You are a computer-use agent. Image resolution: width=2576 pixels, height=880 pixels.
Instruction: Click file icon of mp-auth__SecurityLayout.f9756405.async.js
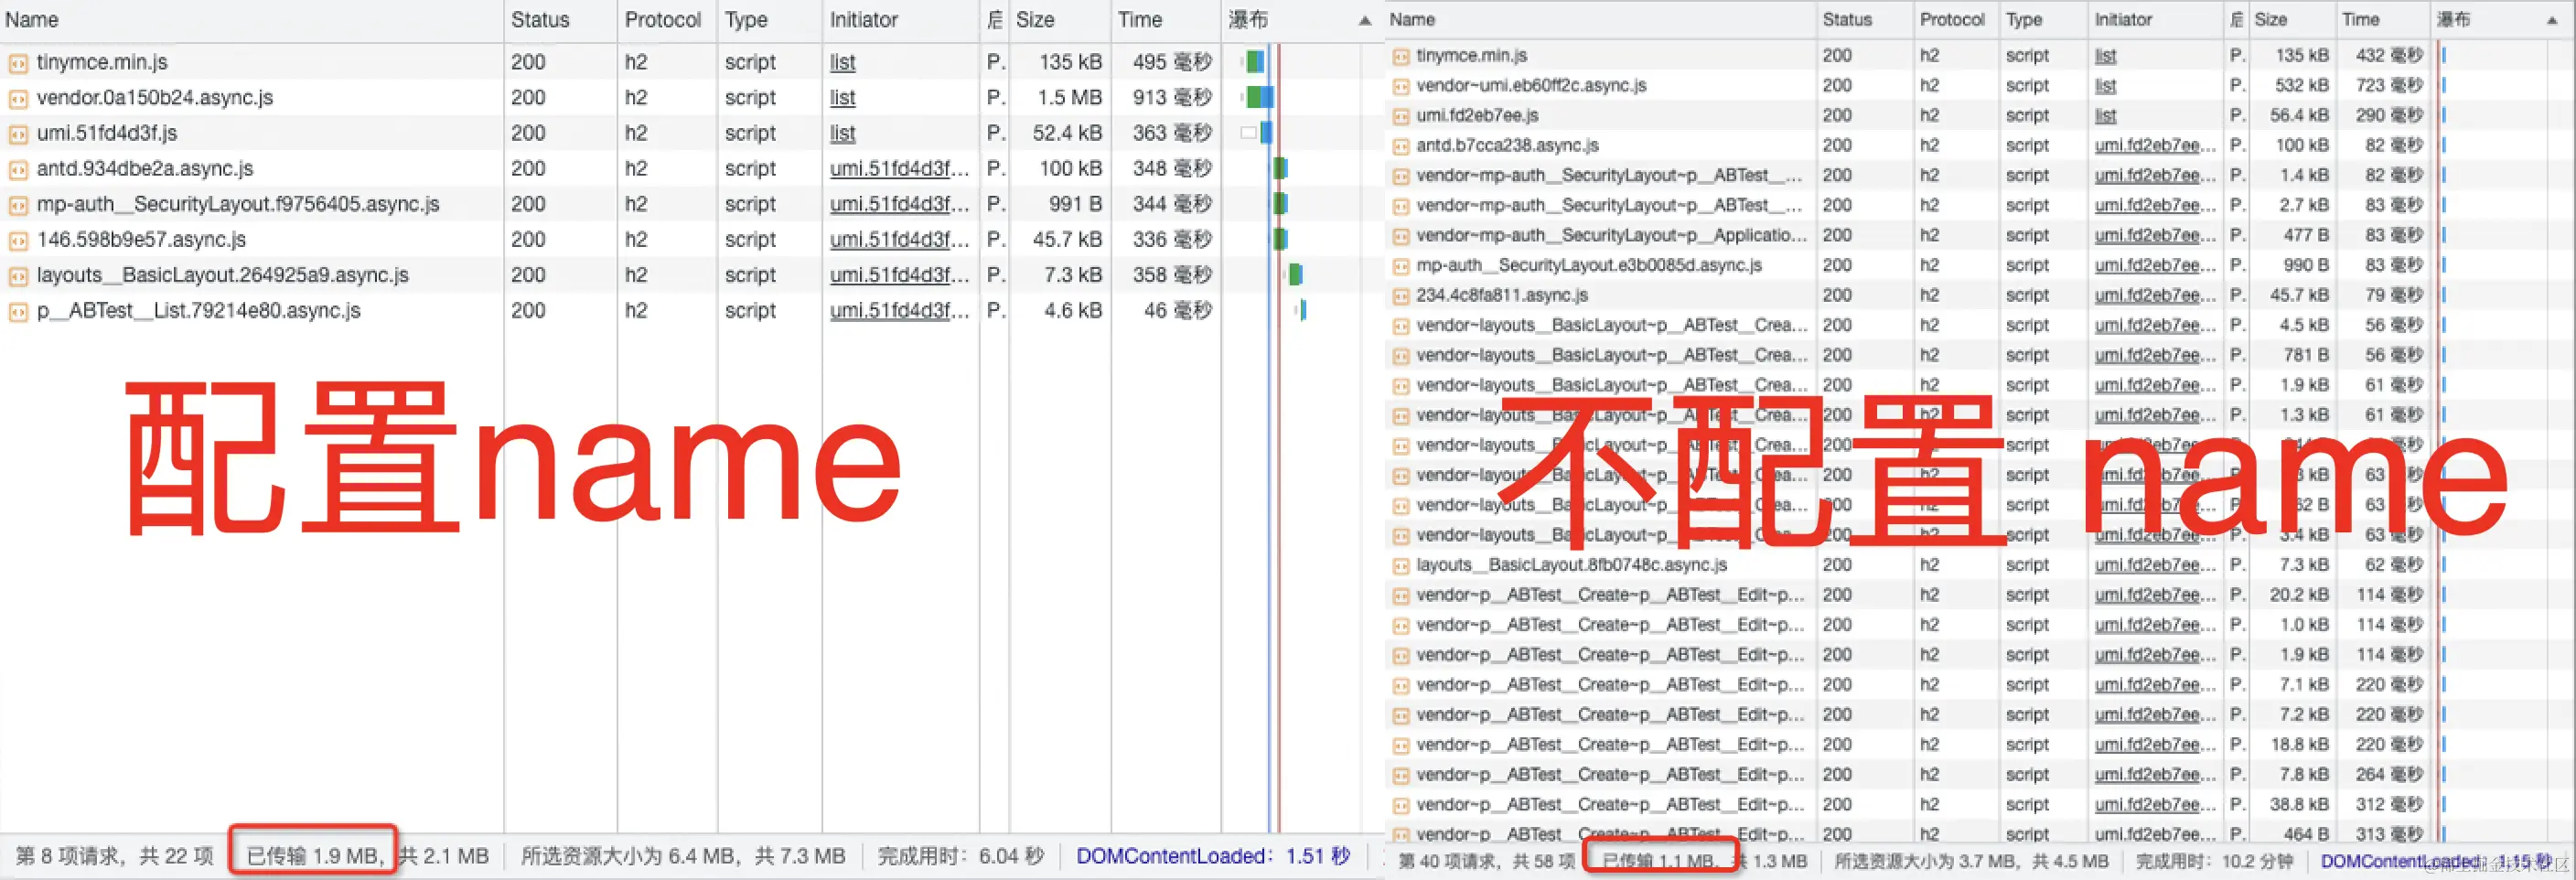tap(18, 205)
